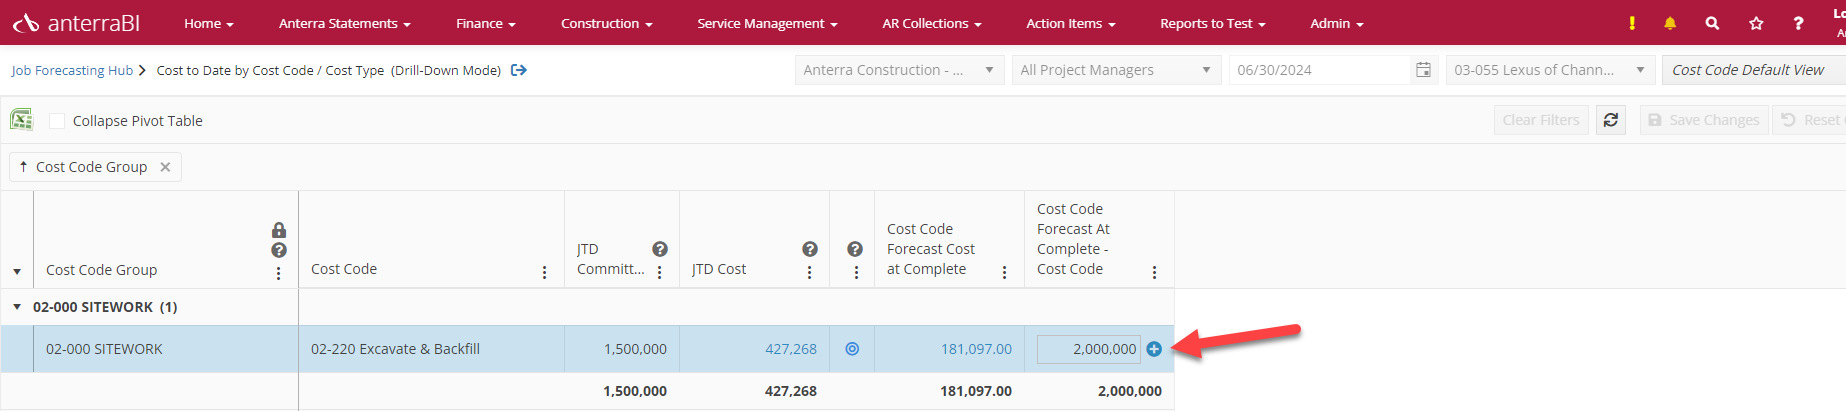Collapse the 02-000 SITEWORK (1) group
This screenshot has width=1846, height=411.
click(17, 307)
